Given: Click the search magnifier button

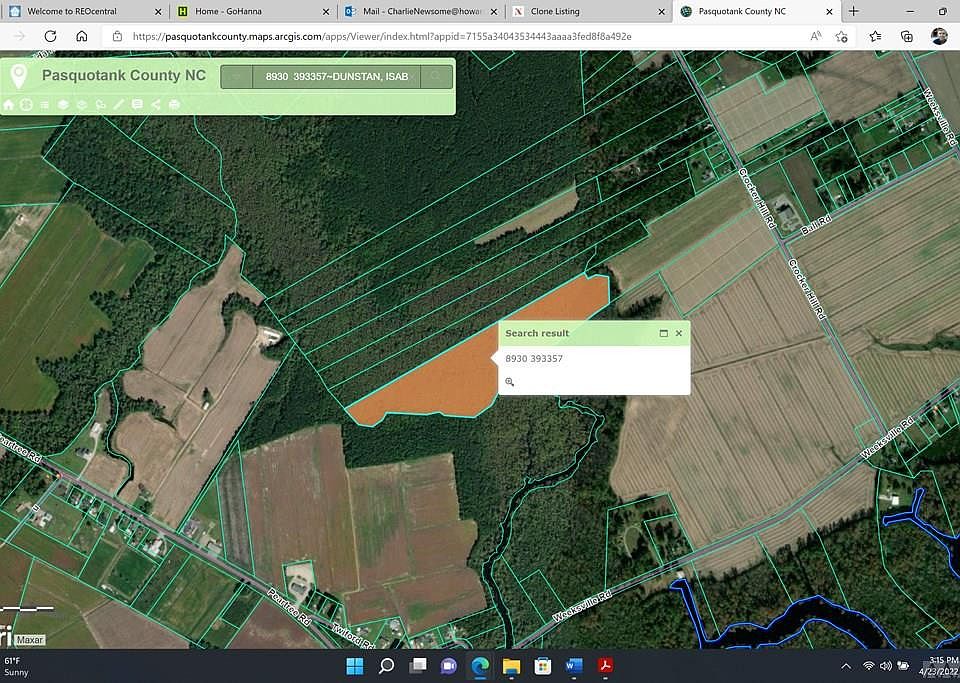Looking at the screenshot, I should coord(436,76).
